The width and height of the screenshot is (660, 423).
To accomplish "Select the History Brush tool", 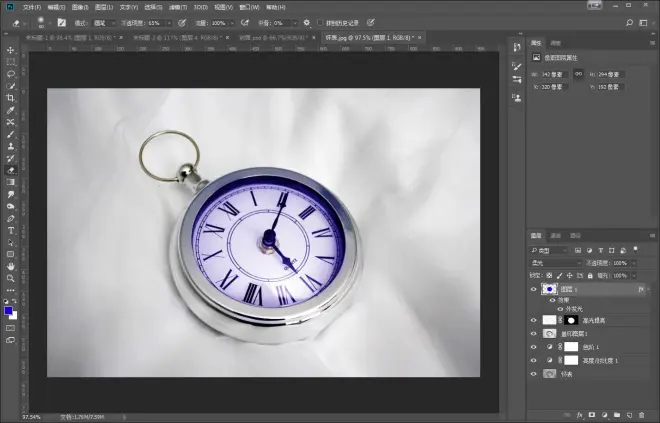I will click(x=11, y=158).
